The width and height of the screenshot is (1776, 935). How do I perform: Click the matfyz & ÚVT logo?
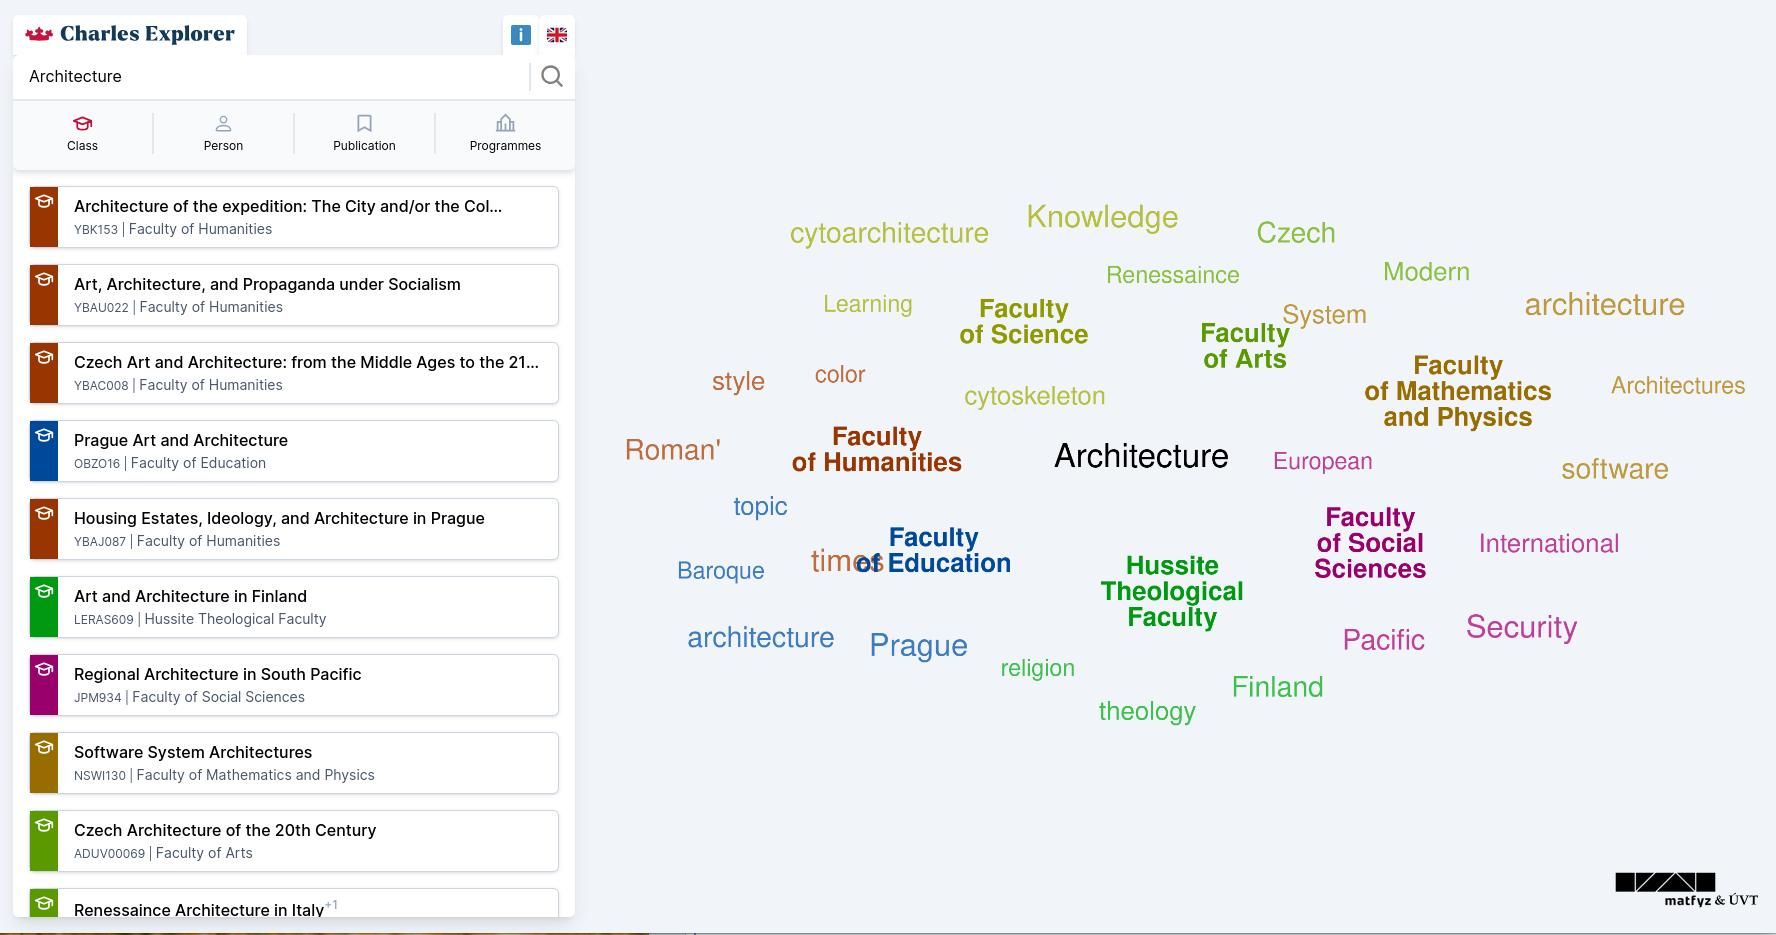(1686, 889)
